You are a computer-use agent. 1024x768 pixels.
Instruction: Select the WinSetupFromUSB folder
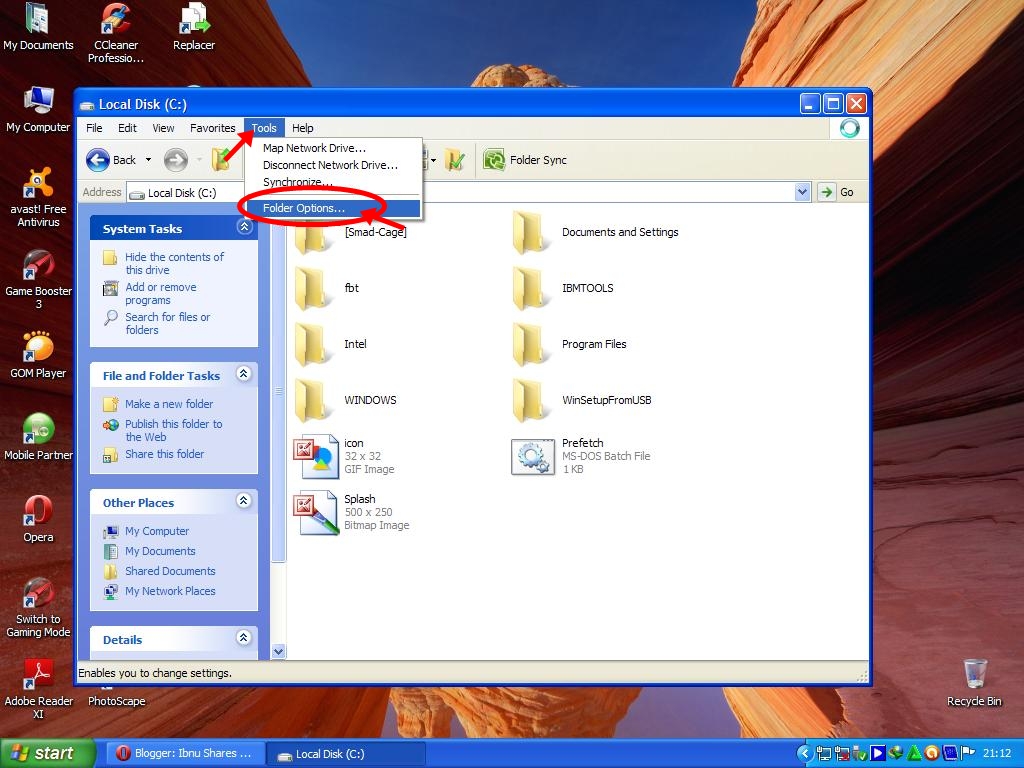[581, 400]
